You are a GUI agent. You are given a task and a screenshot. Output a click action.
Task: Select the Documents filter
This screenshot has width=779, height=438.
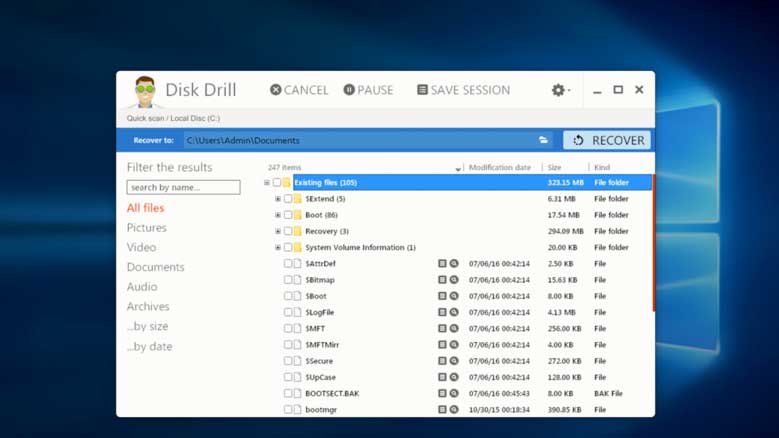pyautogui.click(x=155, y=267)
